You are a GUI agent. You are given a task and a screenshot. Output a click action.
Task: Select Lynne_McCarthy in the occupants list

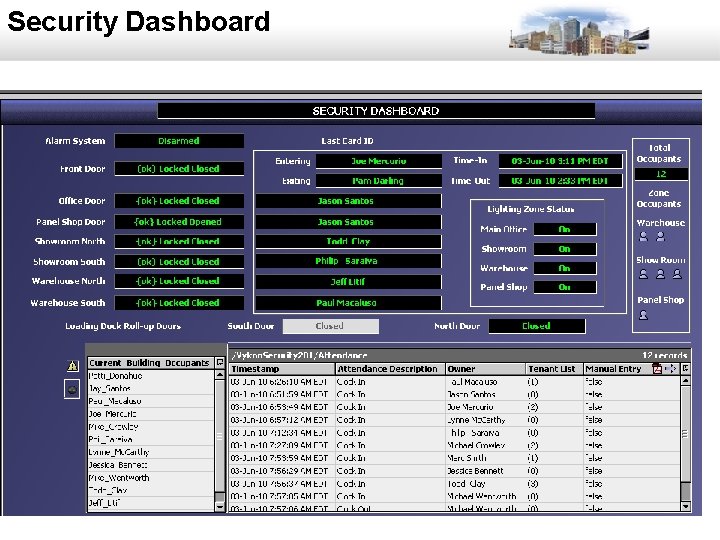pyautogui.click(x=151, y=452)
